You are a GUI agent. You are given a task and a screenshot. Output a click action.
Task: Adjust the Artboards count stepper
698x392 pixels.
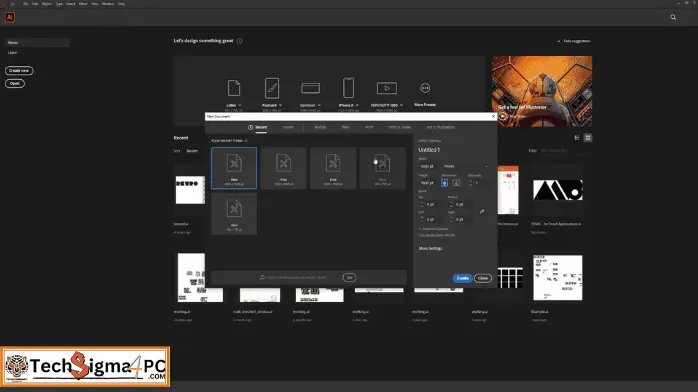click(x=471, y=183)
